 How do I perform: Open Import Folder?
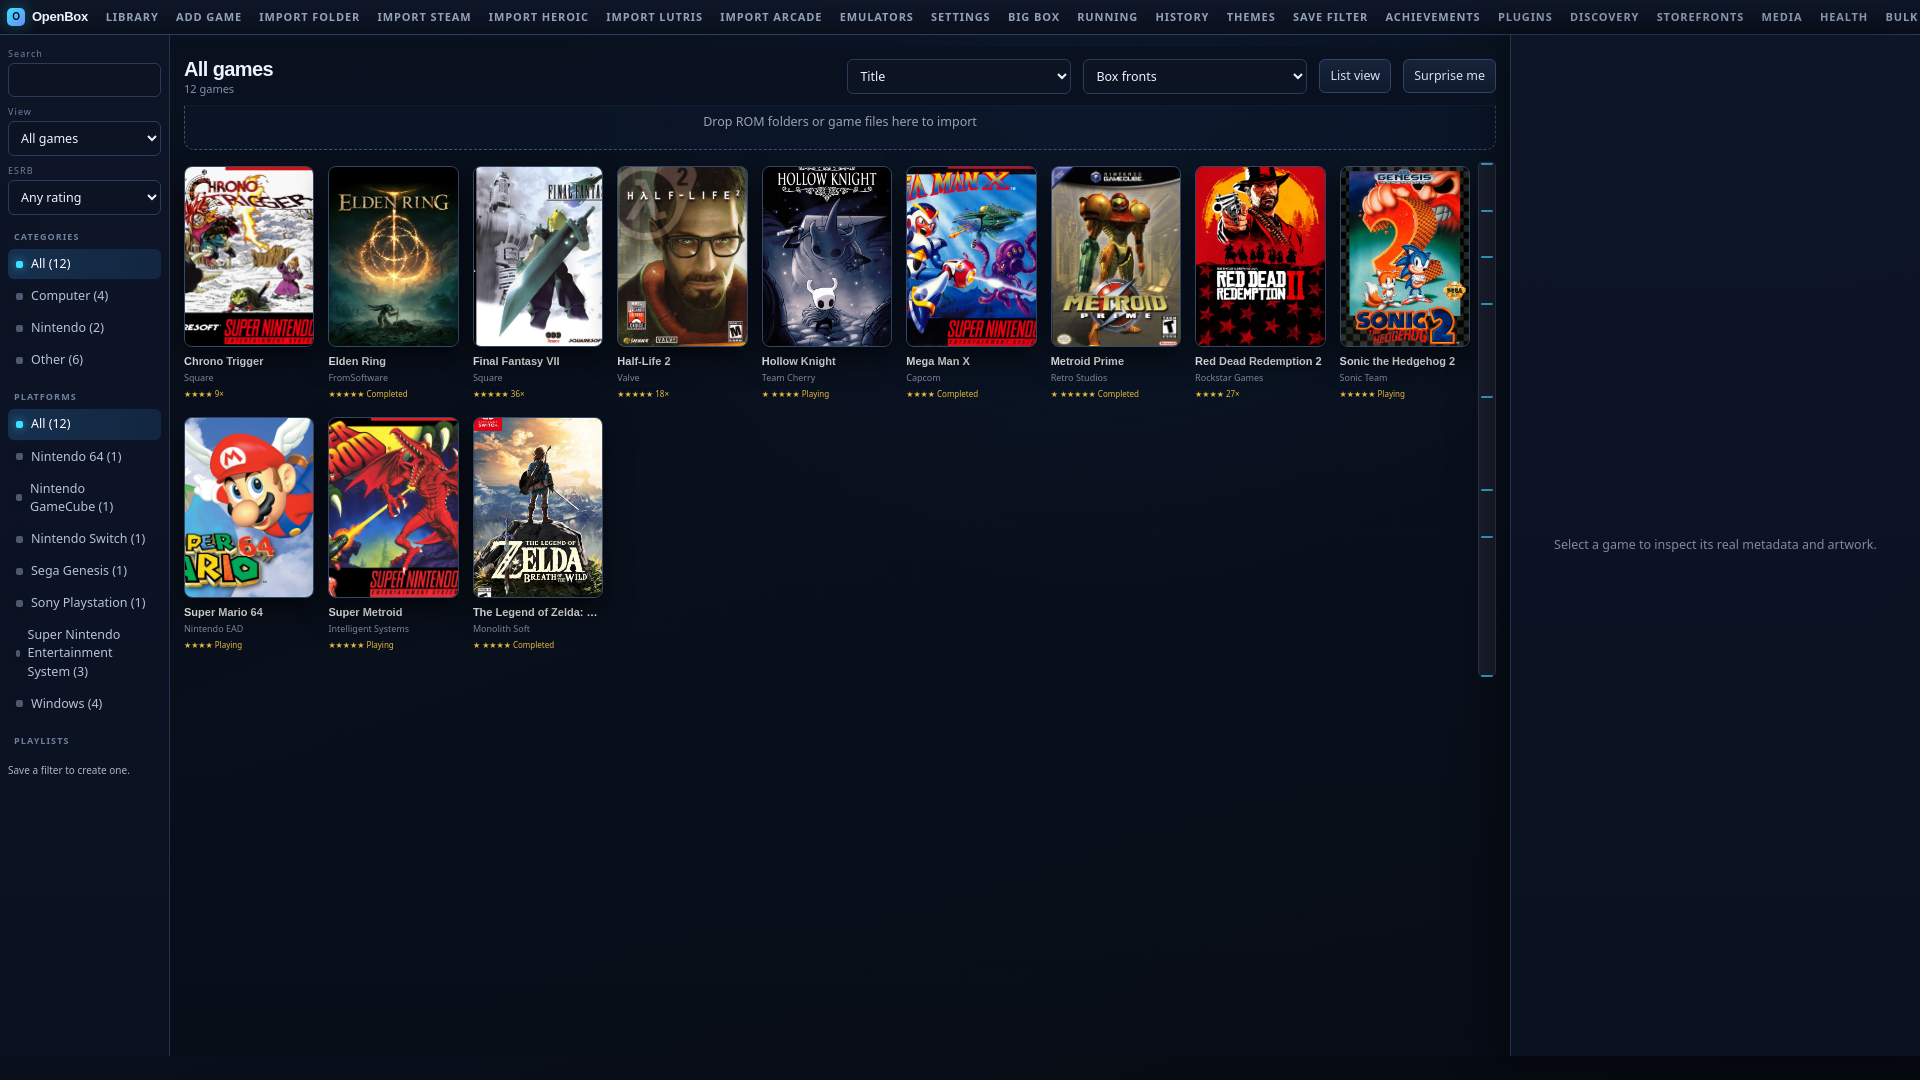[x=309, y=17]
